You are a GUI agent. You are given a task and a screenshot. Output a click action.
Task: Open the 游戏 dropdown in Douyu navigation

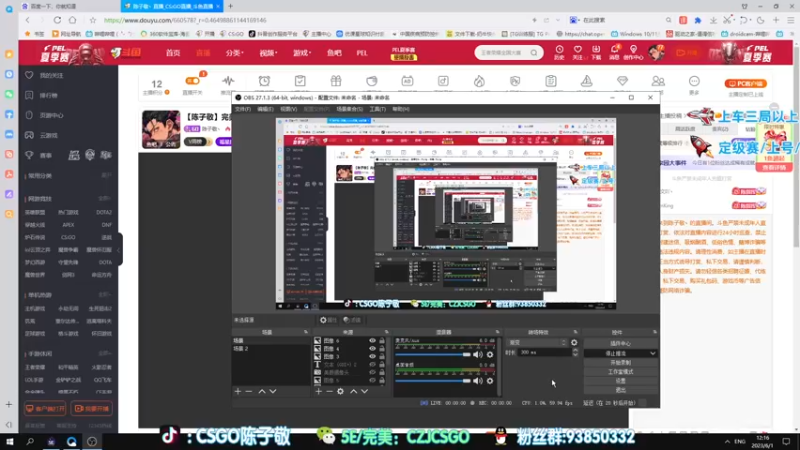(x=302, y=53)
